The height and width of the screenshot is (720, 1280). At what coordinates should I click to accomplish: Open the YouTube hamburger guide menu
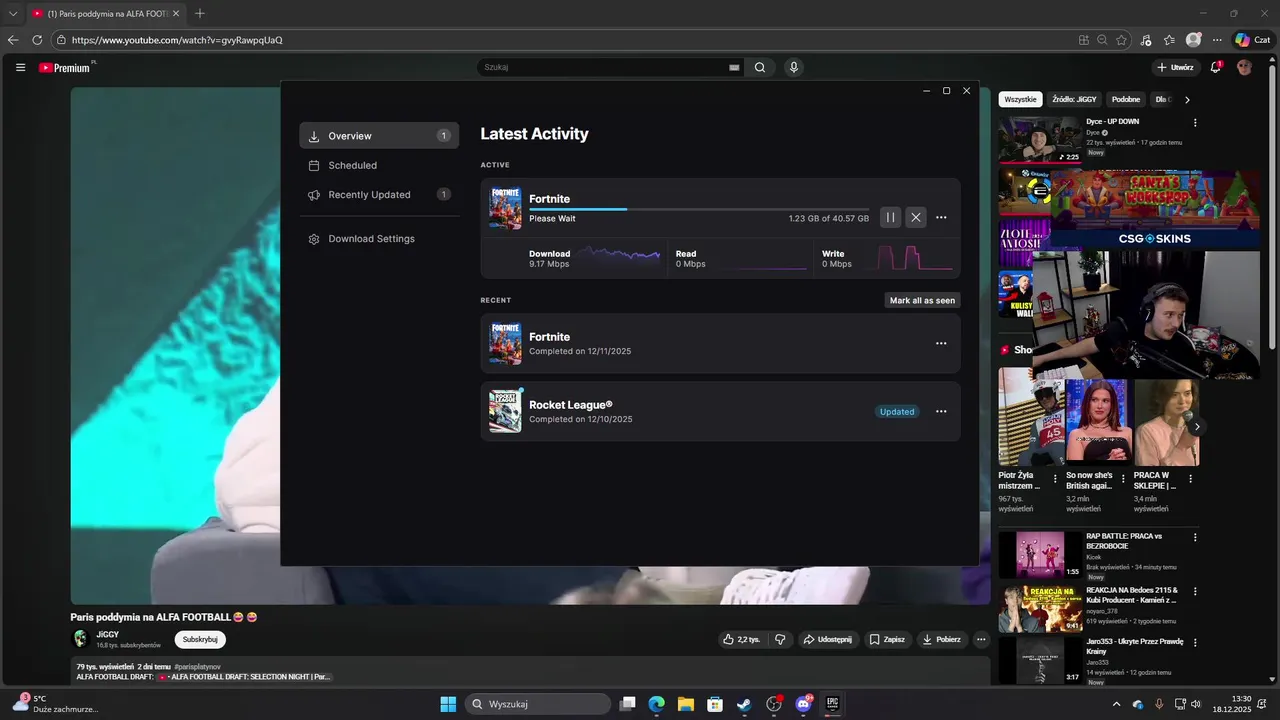click(20, 67)
